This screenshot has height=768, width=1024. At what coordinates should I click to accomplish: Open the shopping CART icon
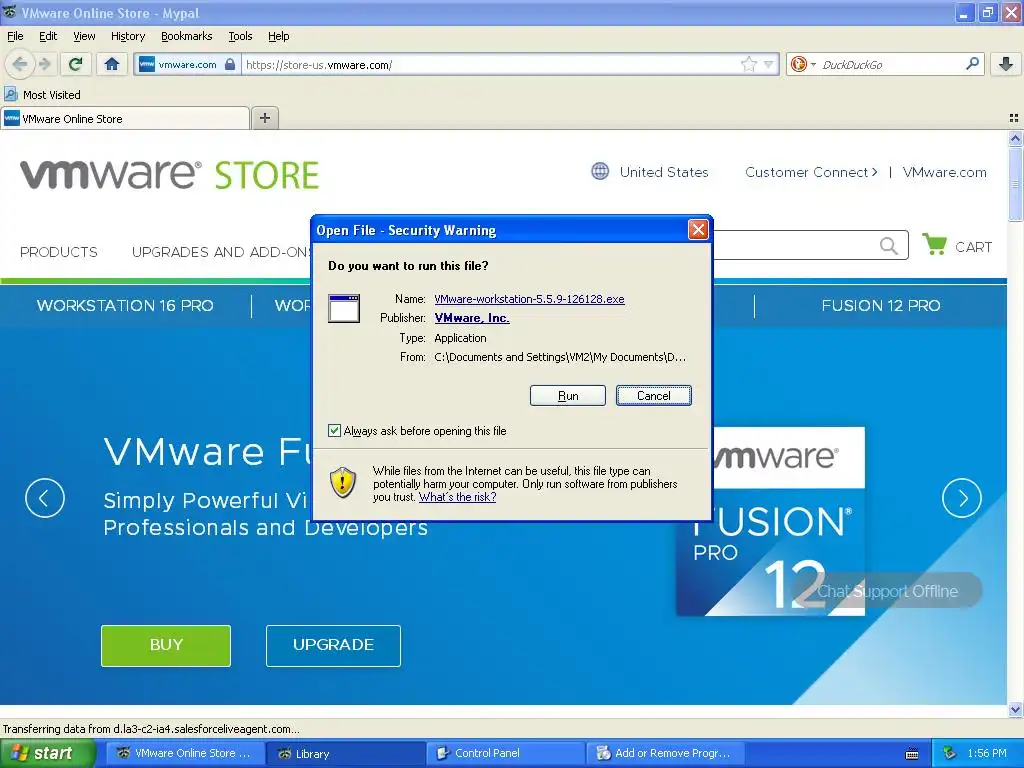(x=935, y=244)
